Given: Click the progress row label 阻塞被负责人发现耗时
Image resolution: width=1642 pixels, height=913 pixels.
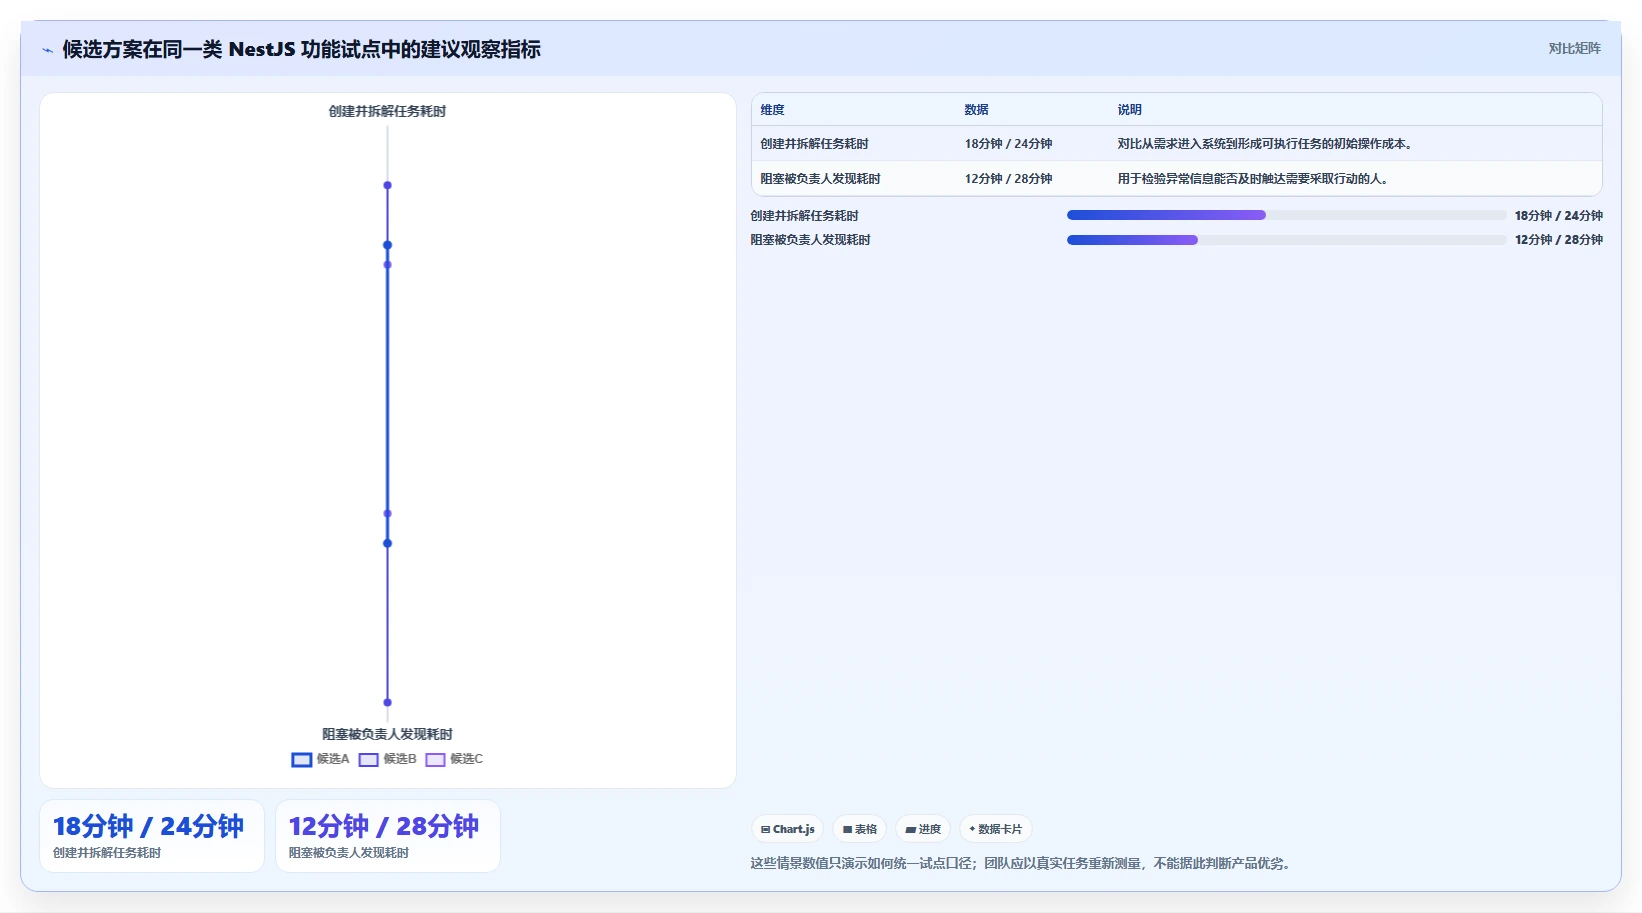Looking at the screenshot, I should (x=810, y=240).
